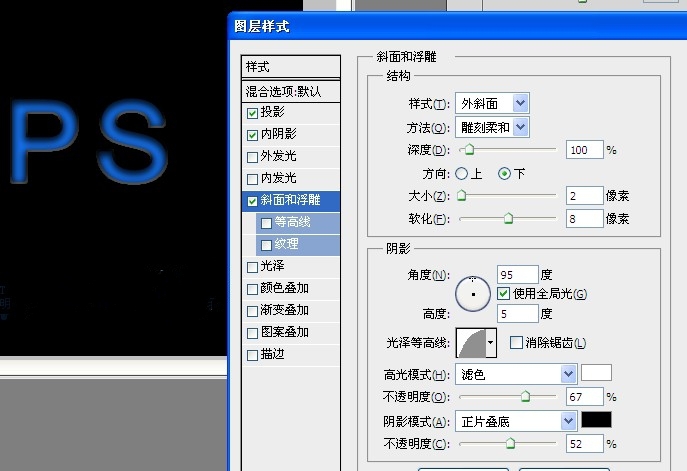This screenshot has width=687, height=471.
Task: Enable the 外发光 outer glow checkbox
Action: pyautogui.click(x=252, y=157)
